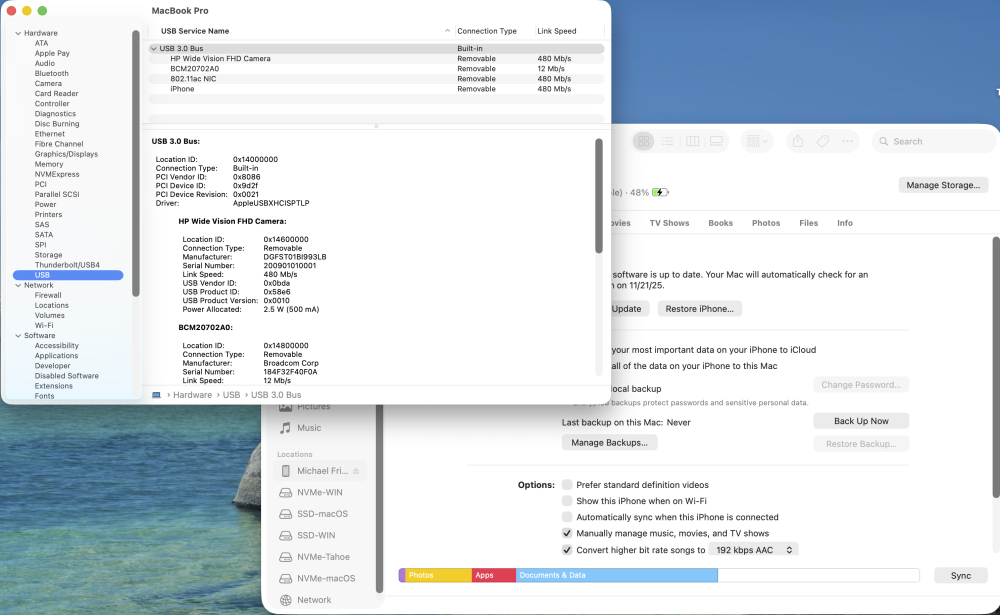Image resolution: width=1000 pixels, height=615 pixels.
Task: Switch Finder to column view
Action: tap(692, 141)
